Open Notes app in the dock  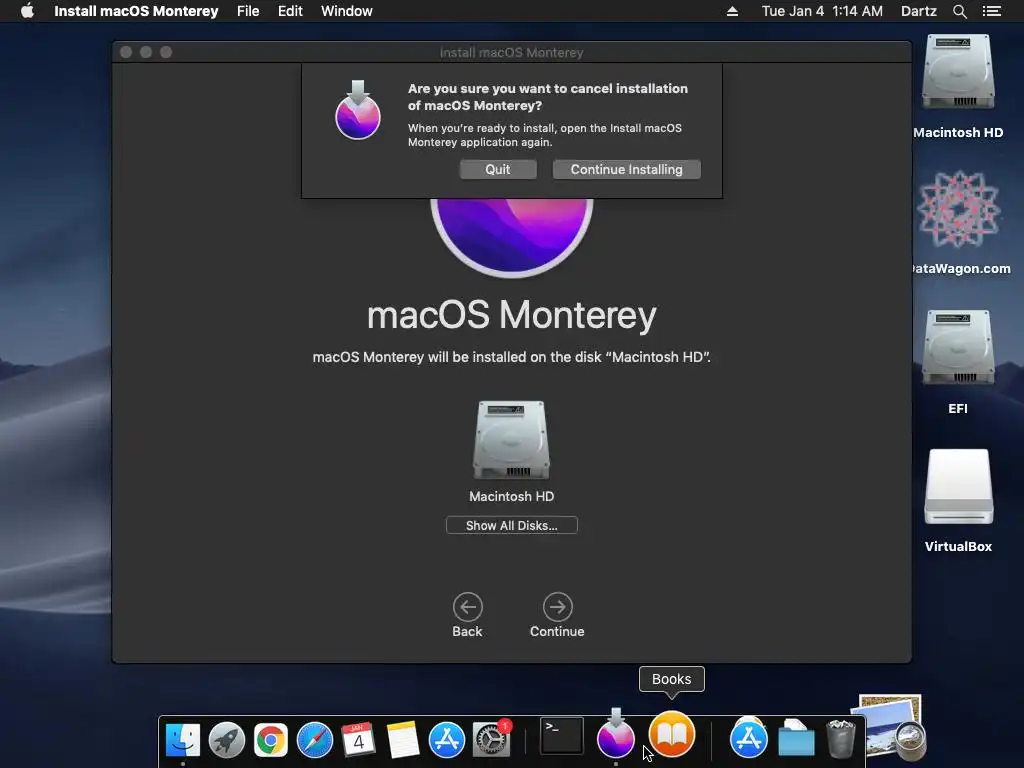402,740
